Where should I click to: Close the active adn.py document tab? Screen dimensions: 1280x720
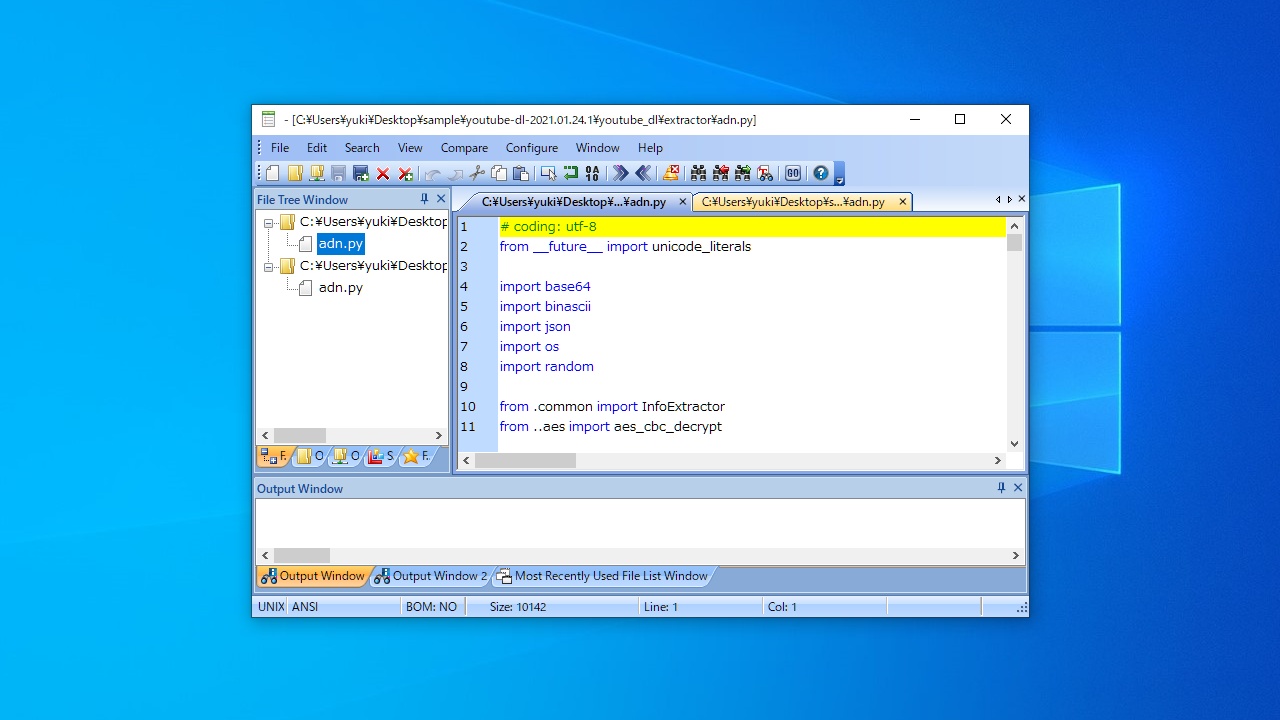tap(683, 202)
